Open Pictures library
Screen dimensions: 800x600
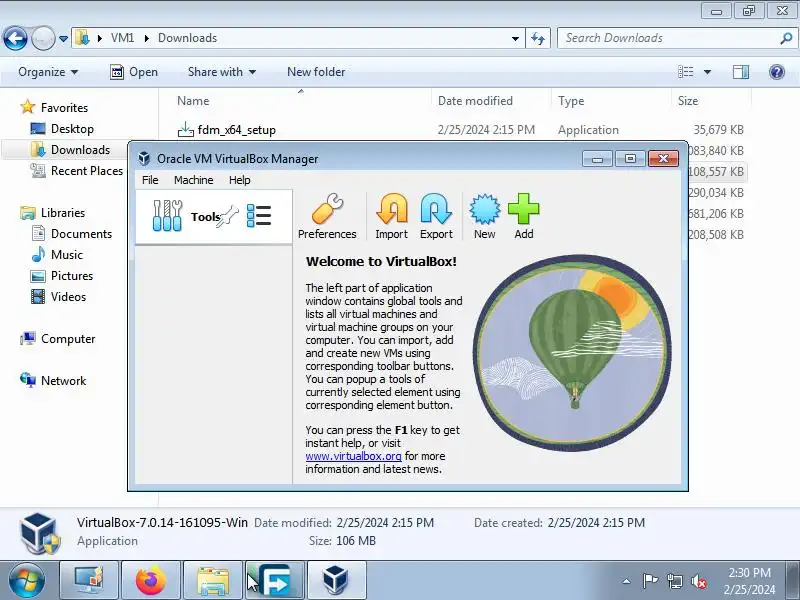point(72,276)
